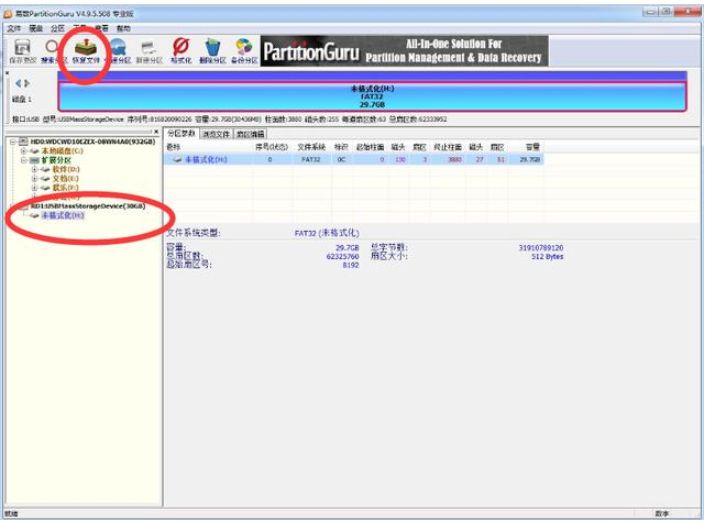Screen dimensions: 710x525
Task: Click the drive icon beside 文档(E:)
Action: click(45, 178)
